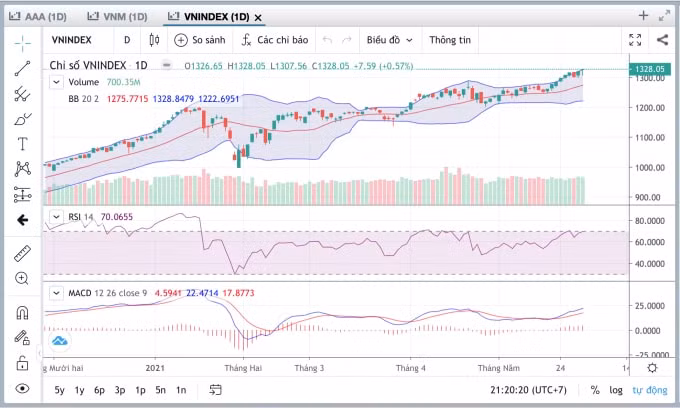
Task: Click the cloud logo icon on chart
Action: 59,341
